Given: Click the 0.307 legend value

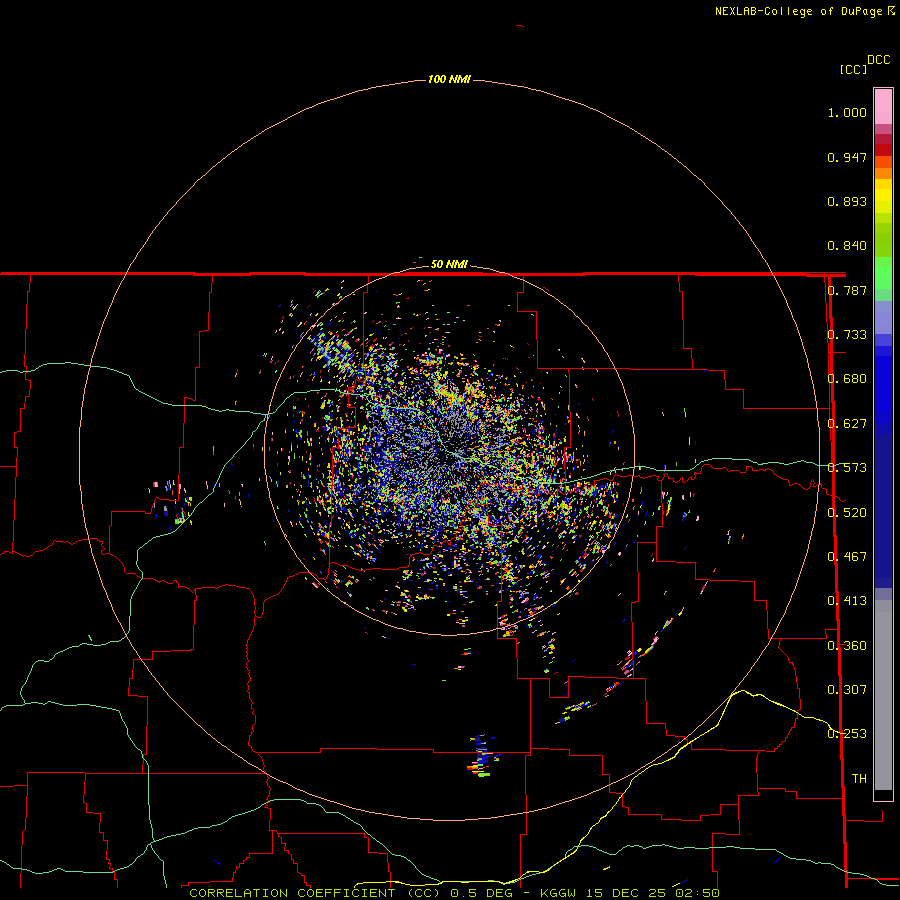Looking at the screenshot, I should tap(847, 690).
